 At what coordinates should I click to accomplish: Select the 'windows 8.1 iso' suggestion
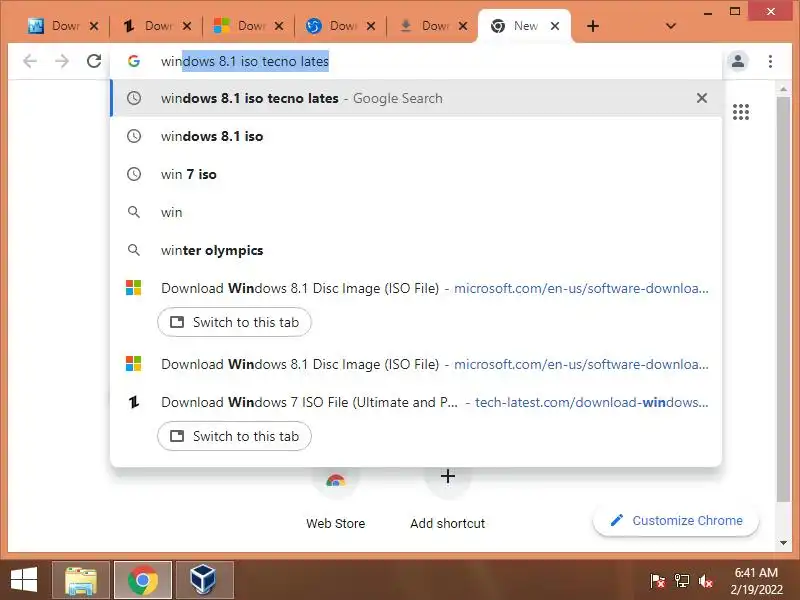416,136
